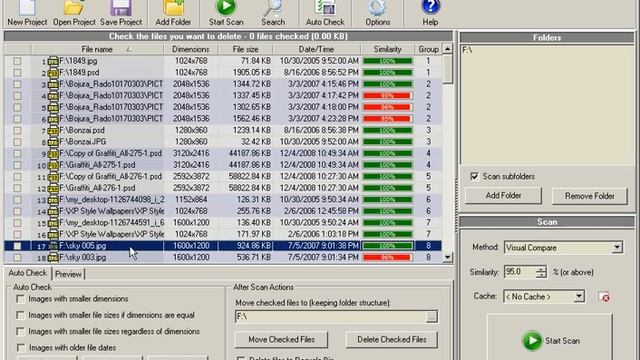Viewport: 640px width, 360px height.
Task: Click the 1152x864 dimensions cell
Action: pos(191,200)
